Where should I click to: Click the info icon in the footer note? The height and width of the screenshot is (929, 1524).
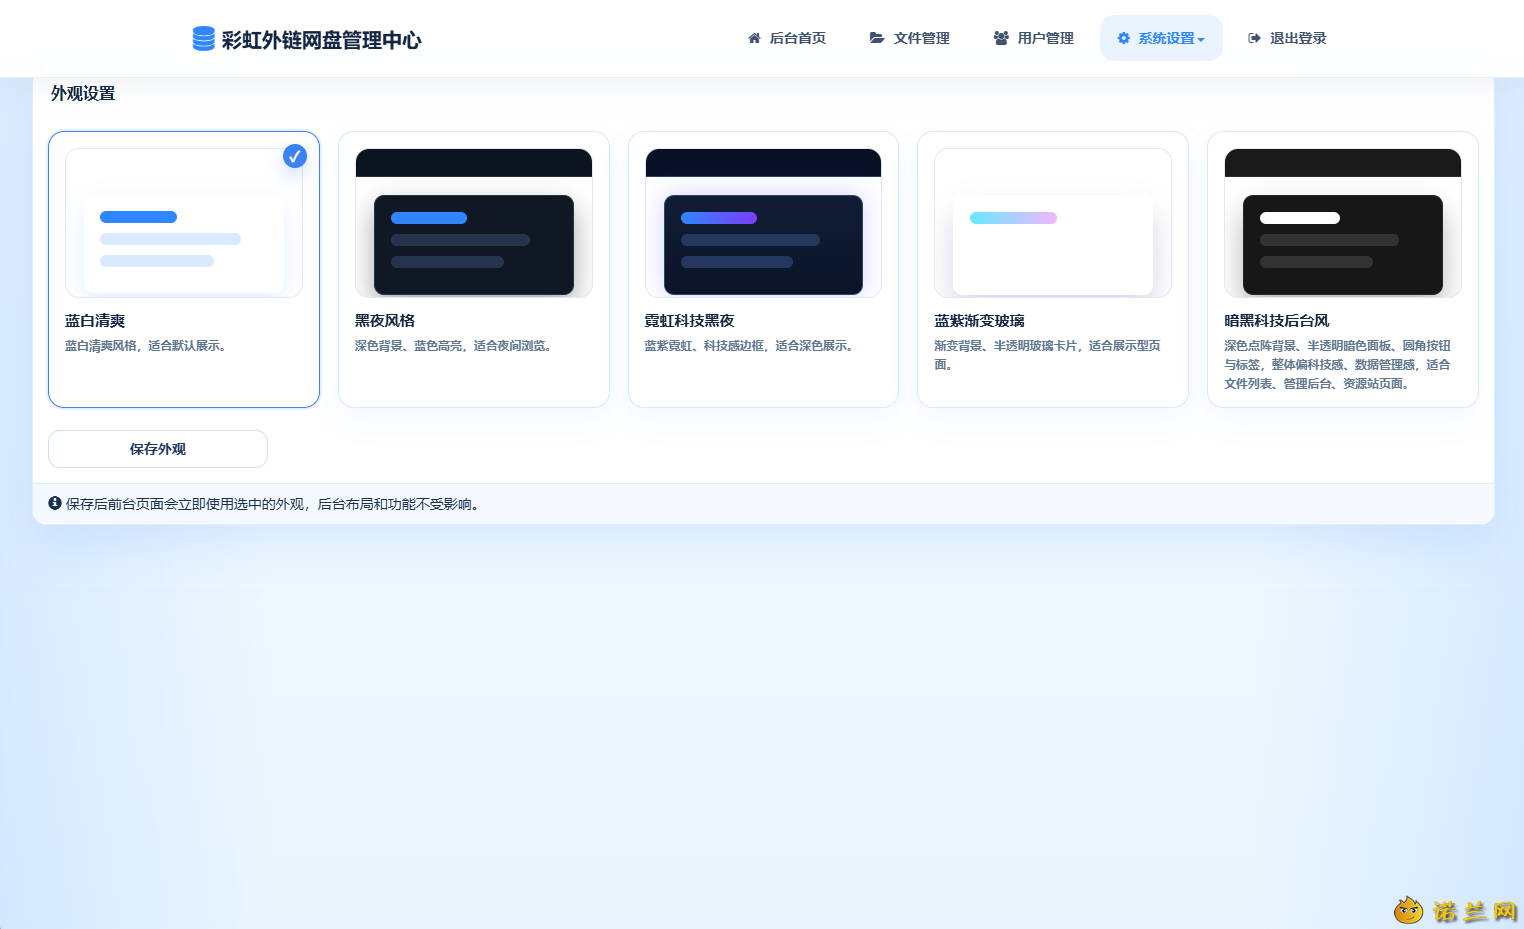(55, 503)
